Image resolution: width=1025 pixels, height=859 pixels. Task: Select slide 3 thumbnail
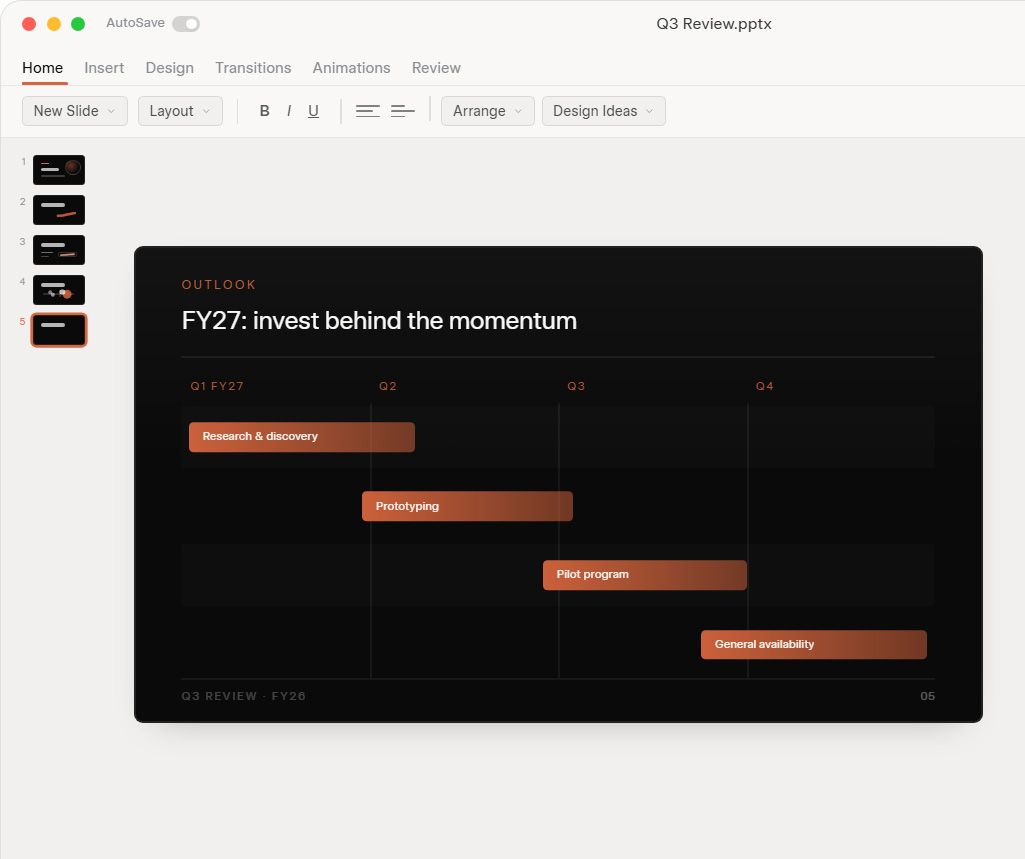59,250
